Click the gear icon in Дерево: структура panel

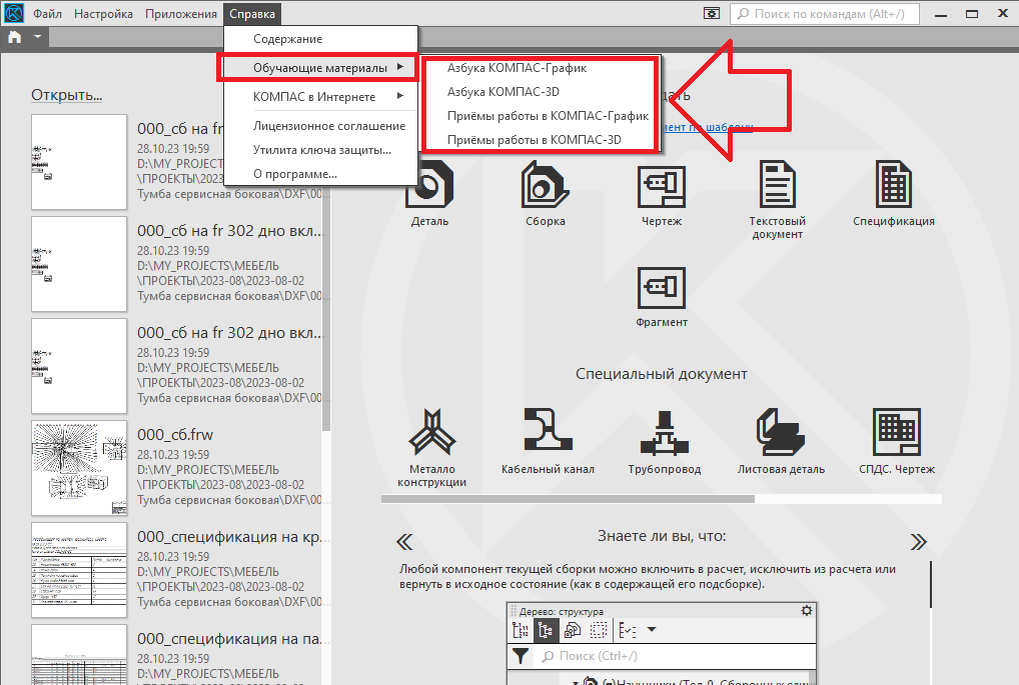pos(806,610)
